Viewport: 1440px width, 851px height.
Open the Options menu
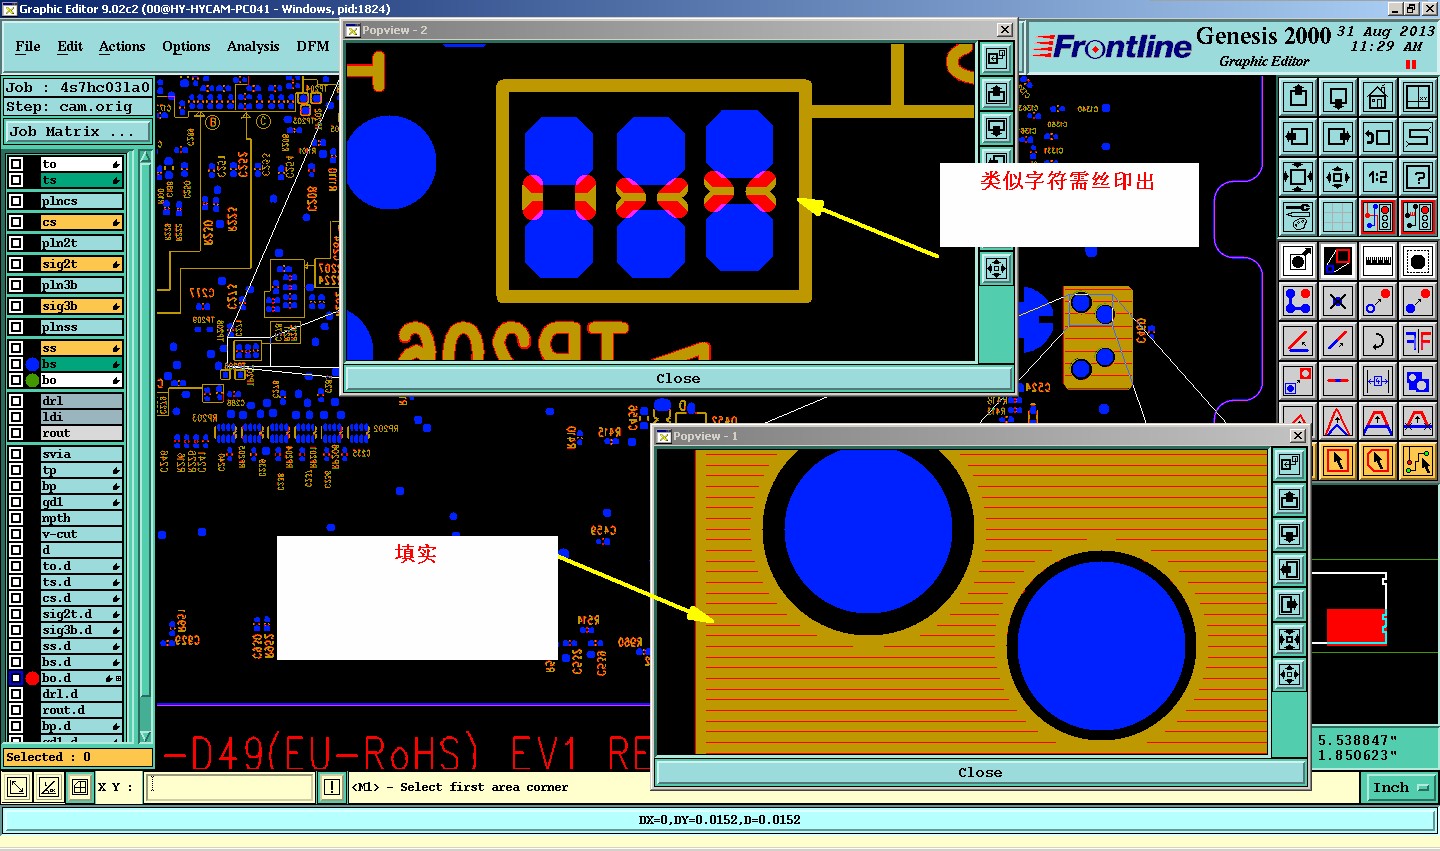186,46
